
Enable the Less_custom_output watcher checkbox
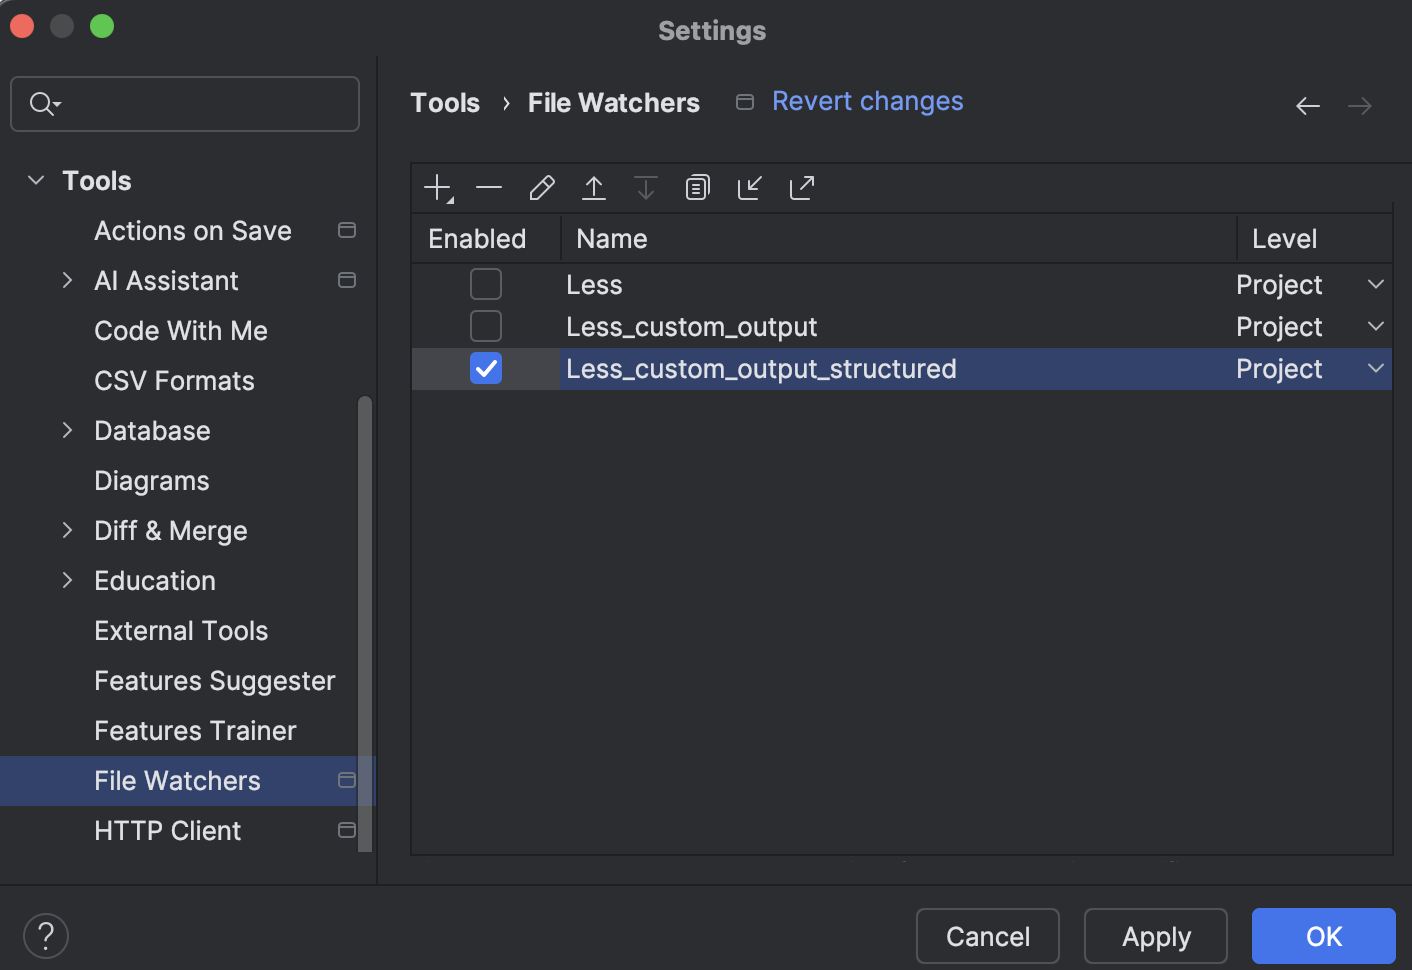pos(485,326)
